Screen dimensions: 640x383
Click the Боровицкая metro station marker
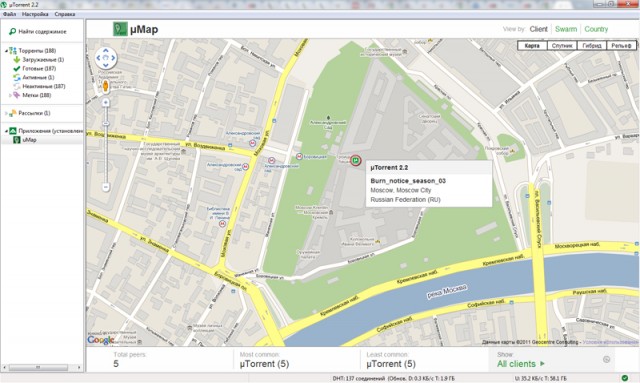[x=299, y=156]
